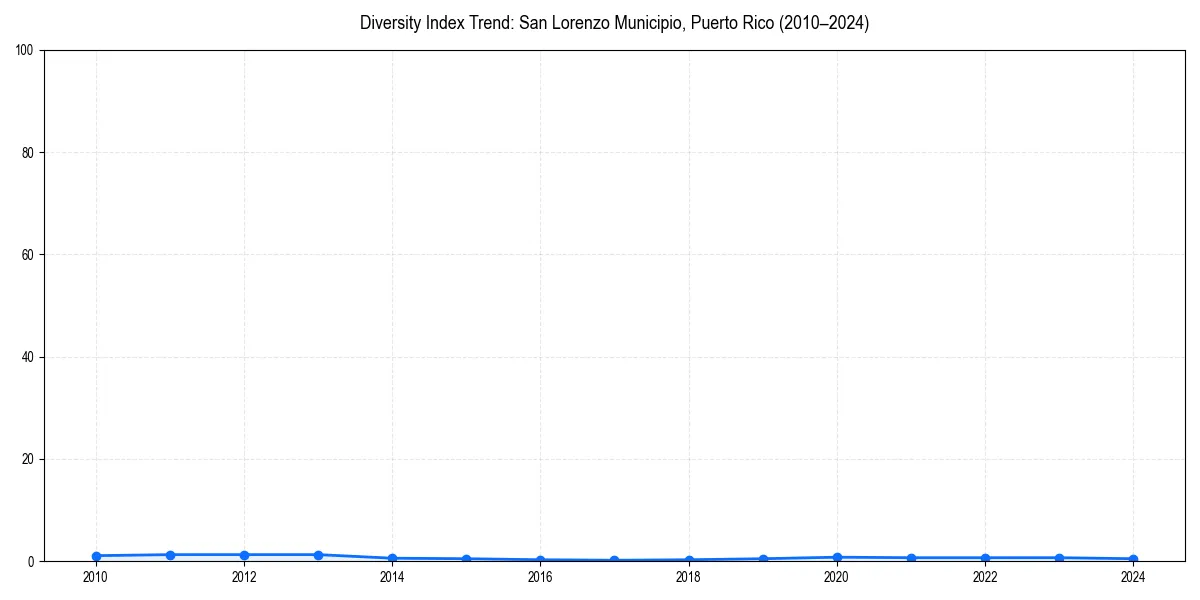
Task: Click the 2012 data point on the trend line
Action: (243, 553)
